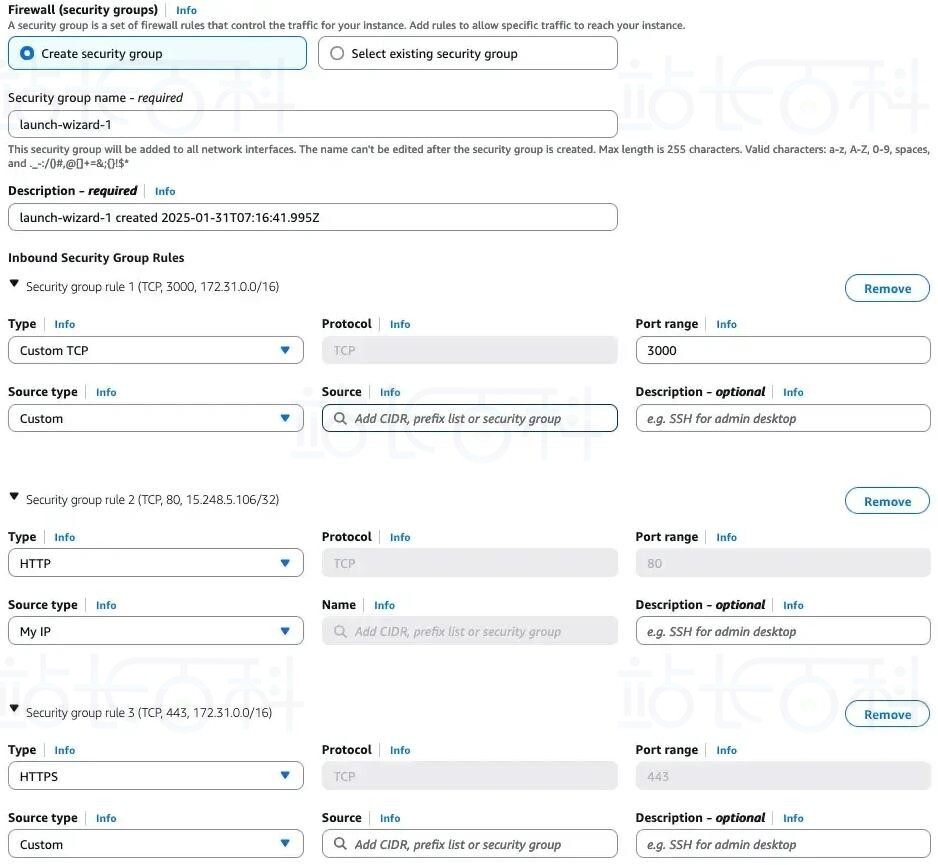The height and width of the screenshot is (865, 938).
Task: Focus the port range field showing 3000
Action: pyautogui.click(x=783, y=351)
